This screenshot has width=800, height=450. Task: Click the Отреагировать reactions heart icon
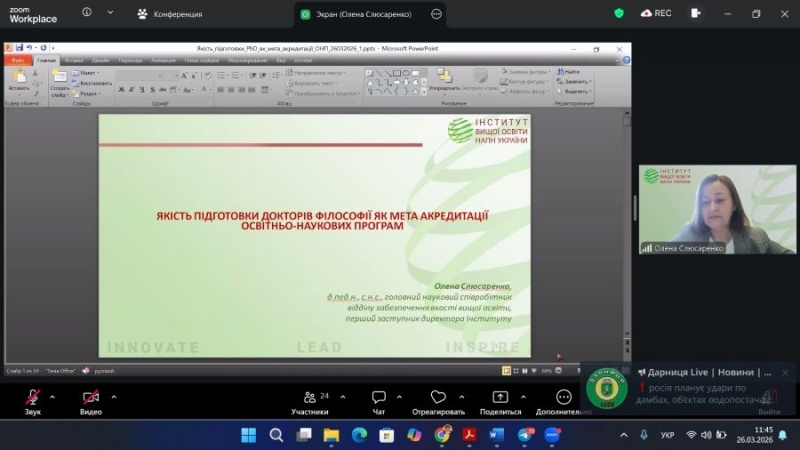[438, 398]
